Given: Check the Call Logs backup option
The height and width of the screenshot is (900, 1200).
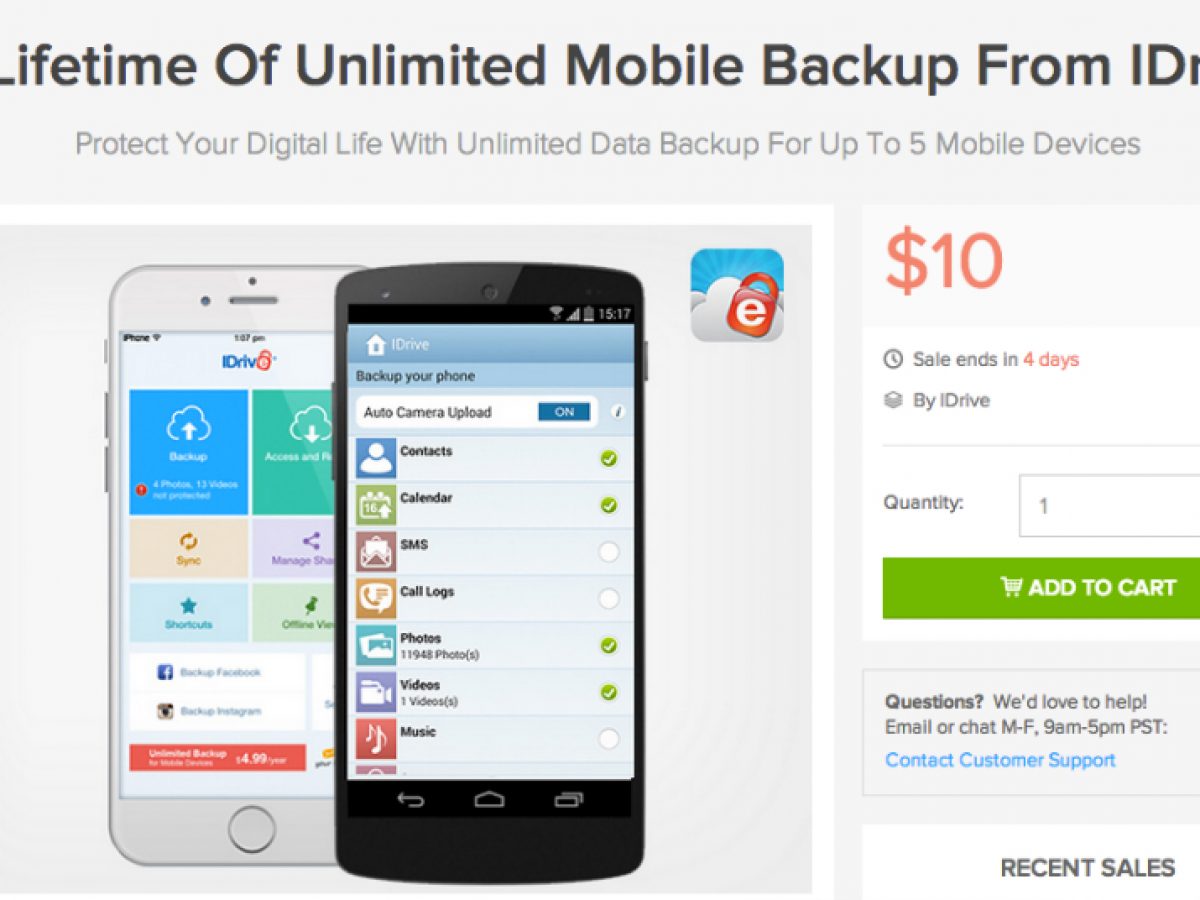Looking at the screenshot, I should [x=608, y=599].
